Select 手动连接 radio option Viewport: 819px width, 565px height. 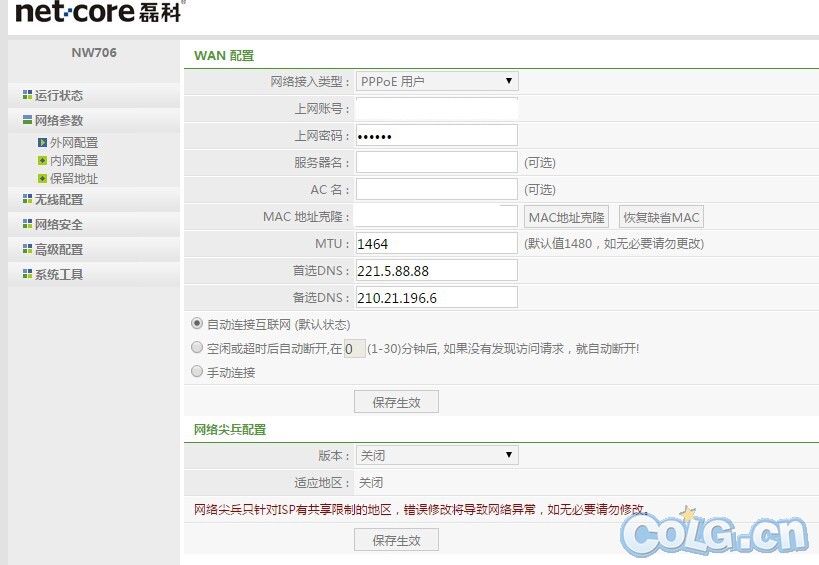click(197, 371)
